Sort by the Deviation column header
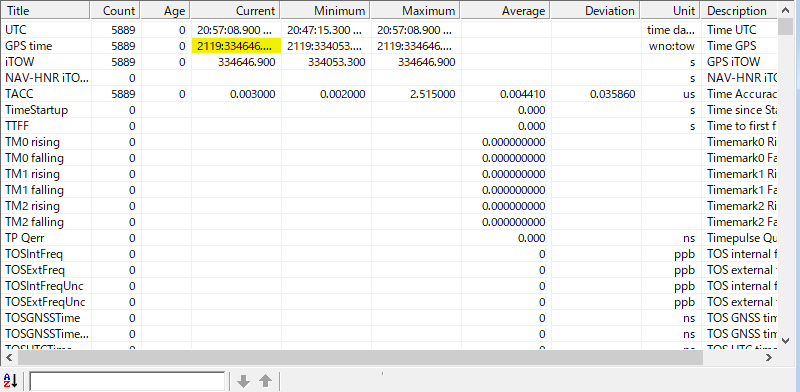800x392 pixels. [595, 11]
